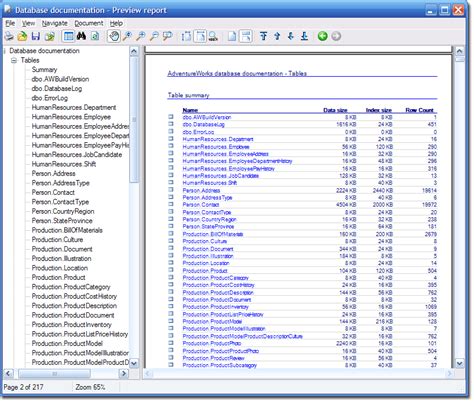
Task: Click the green Back navigation button
Action: click(x=322, y=36)
